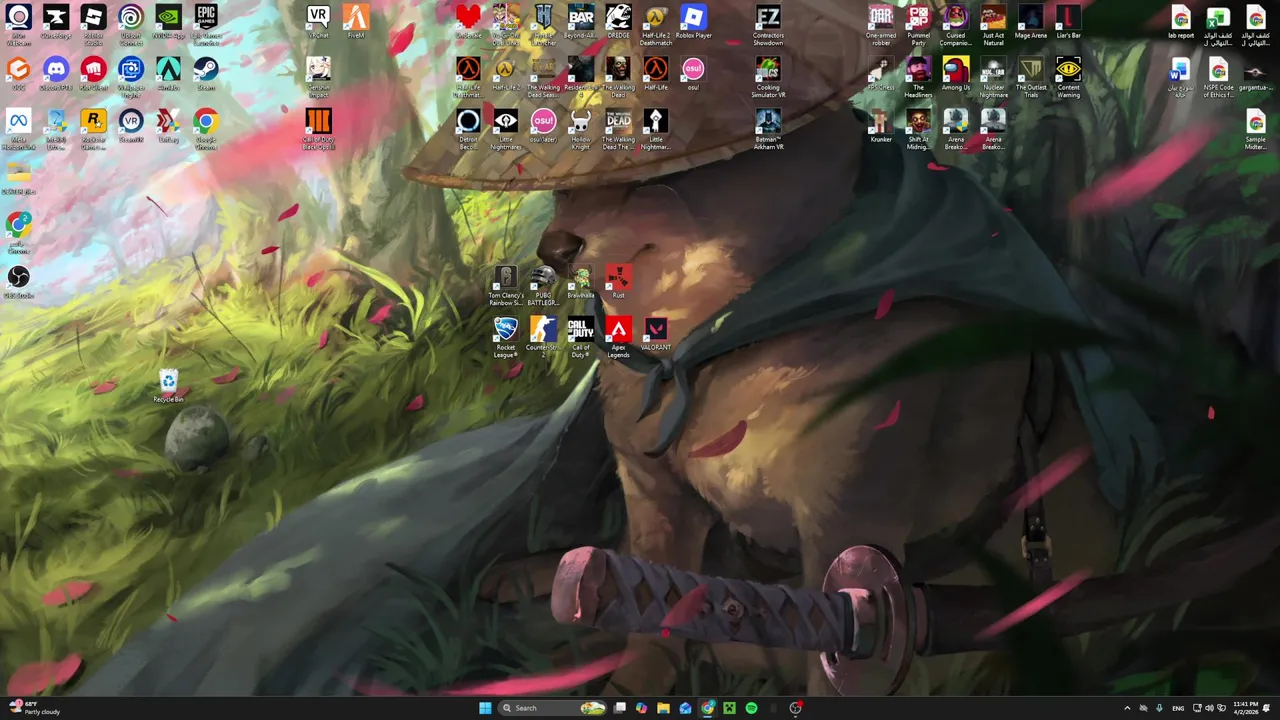Open the NSPE Code of Ethics file

coord(1218,76)
